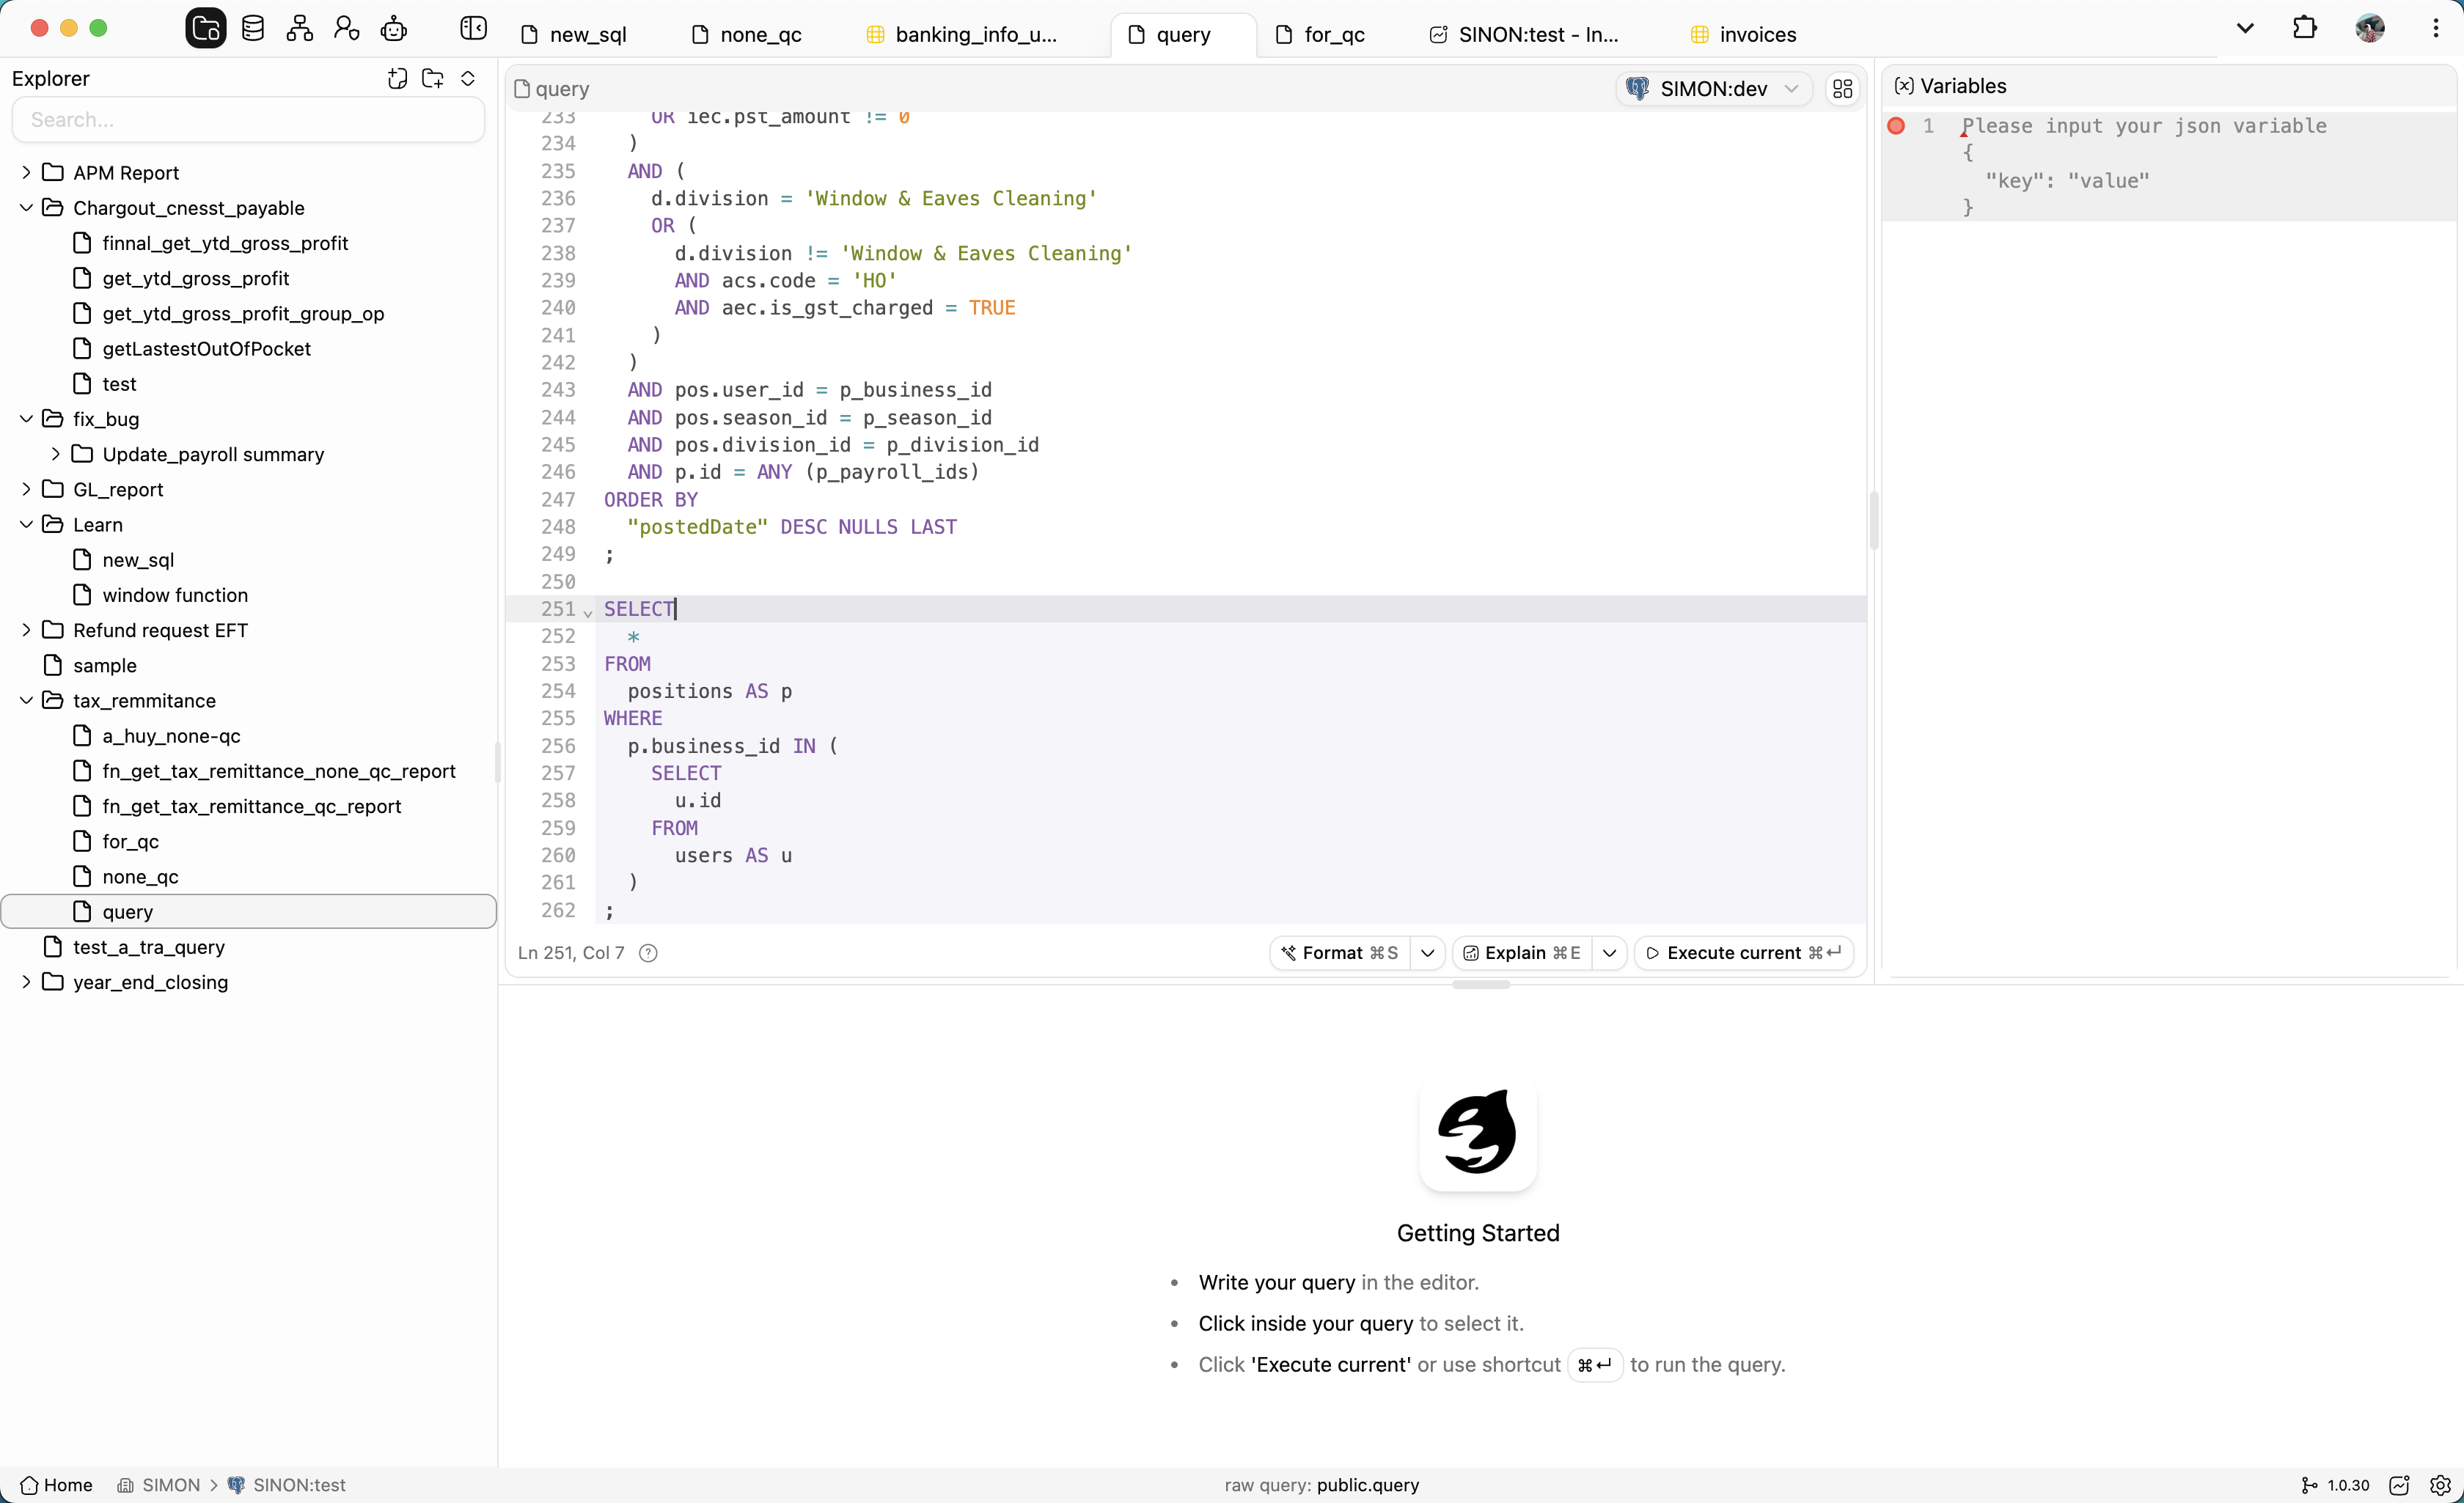This screenshot has width=2464, height=1503.
Task: Collapse the right sidebar panel icon
Action: click(473, 28)
